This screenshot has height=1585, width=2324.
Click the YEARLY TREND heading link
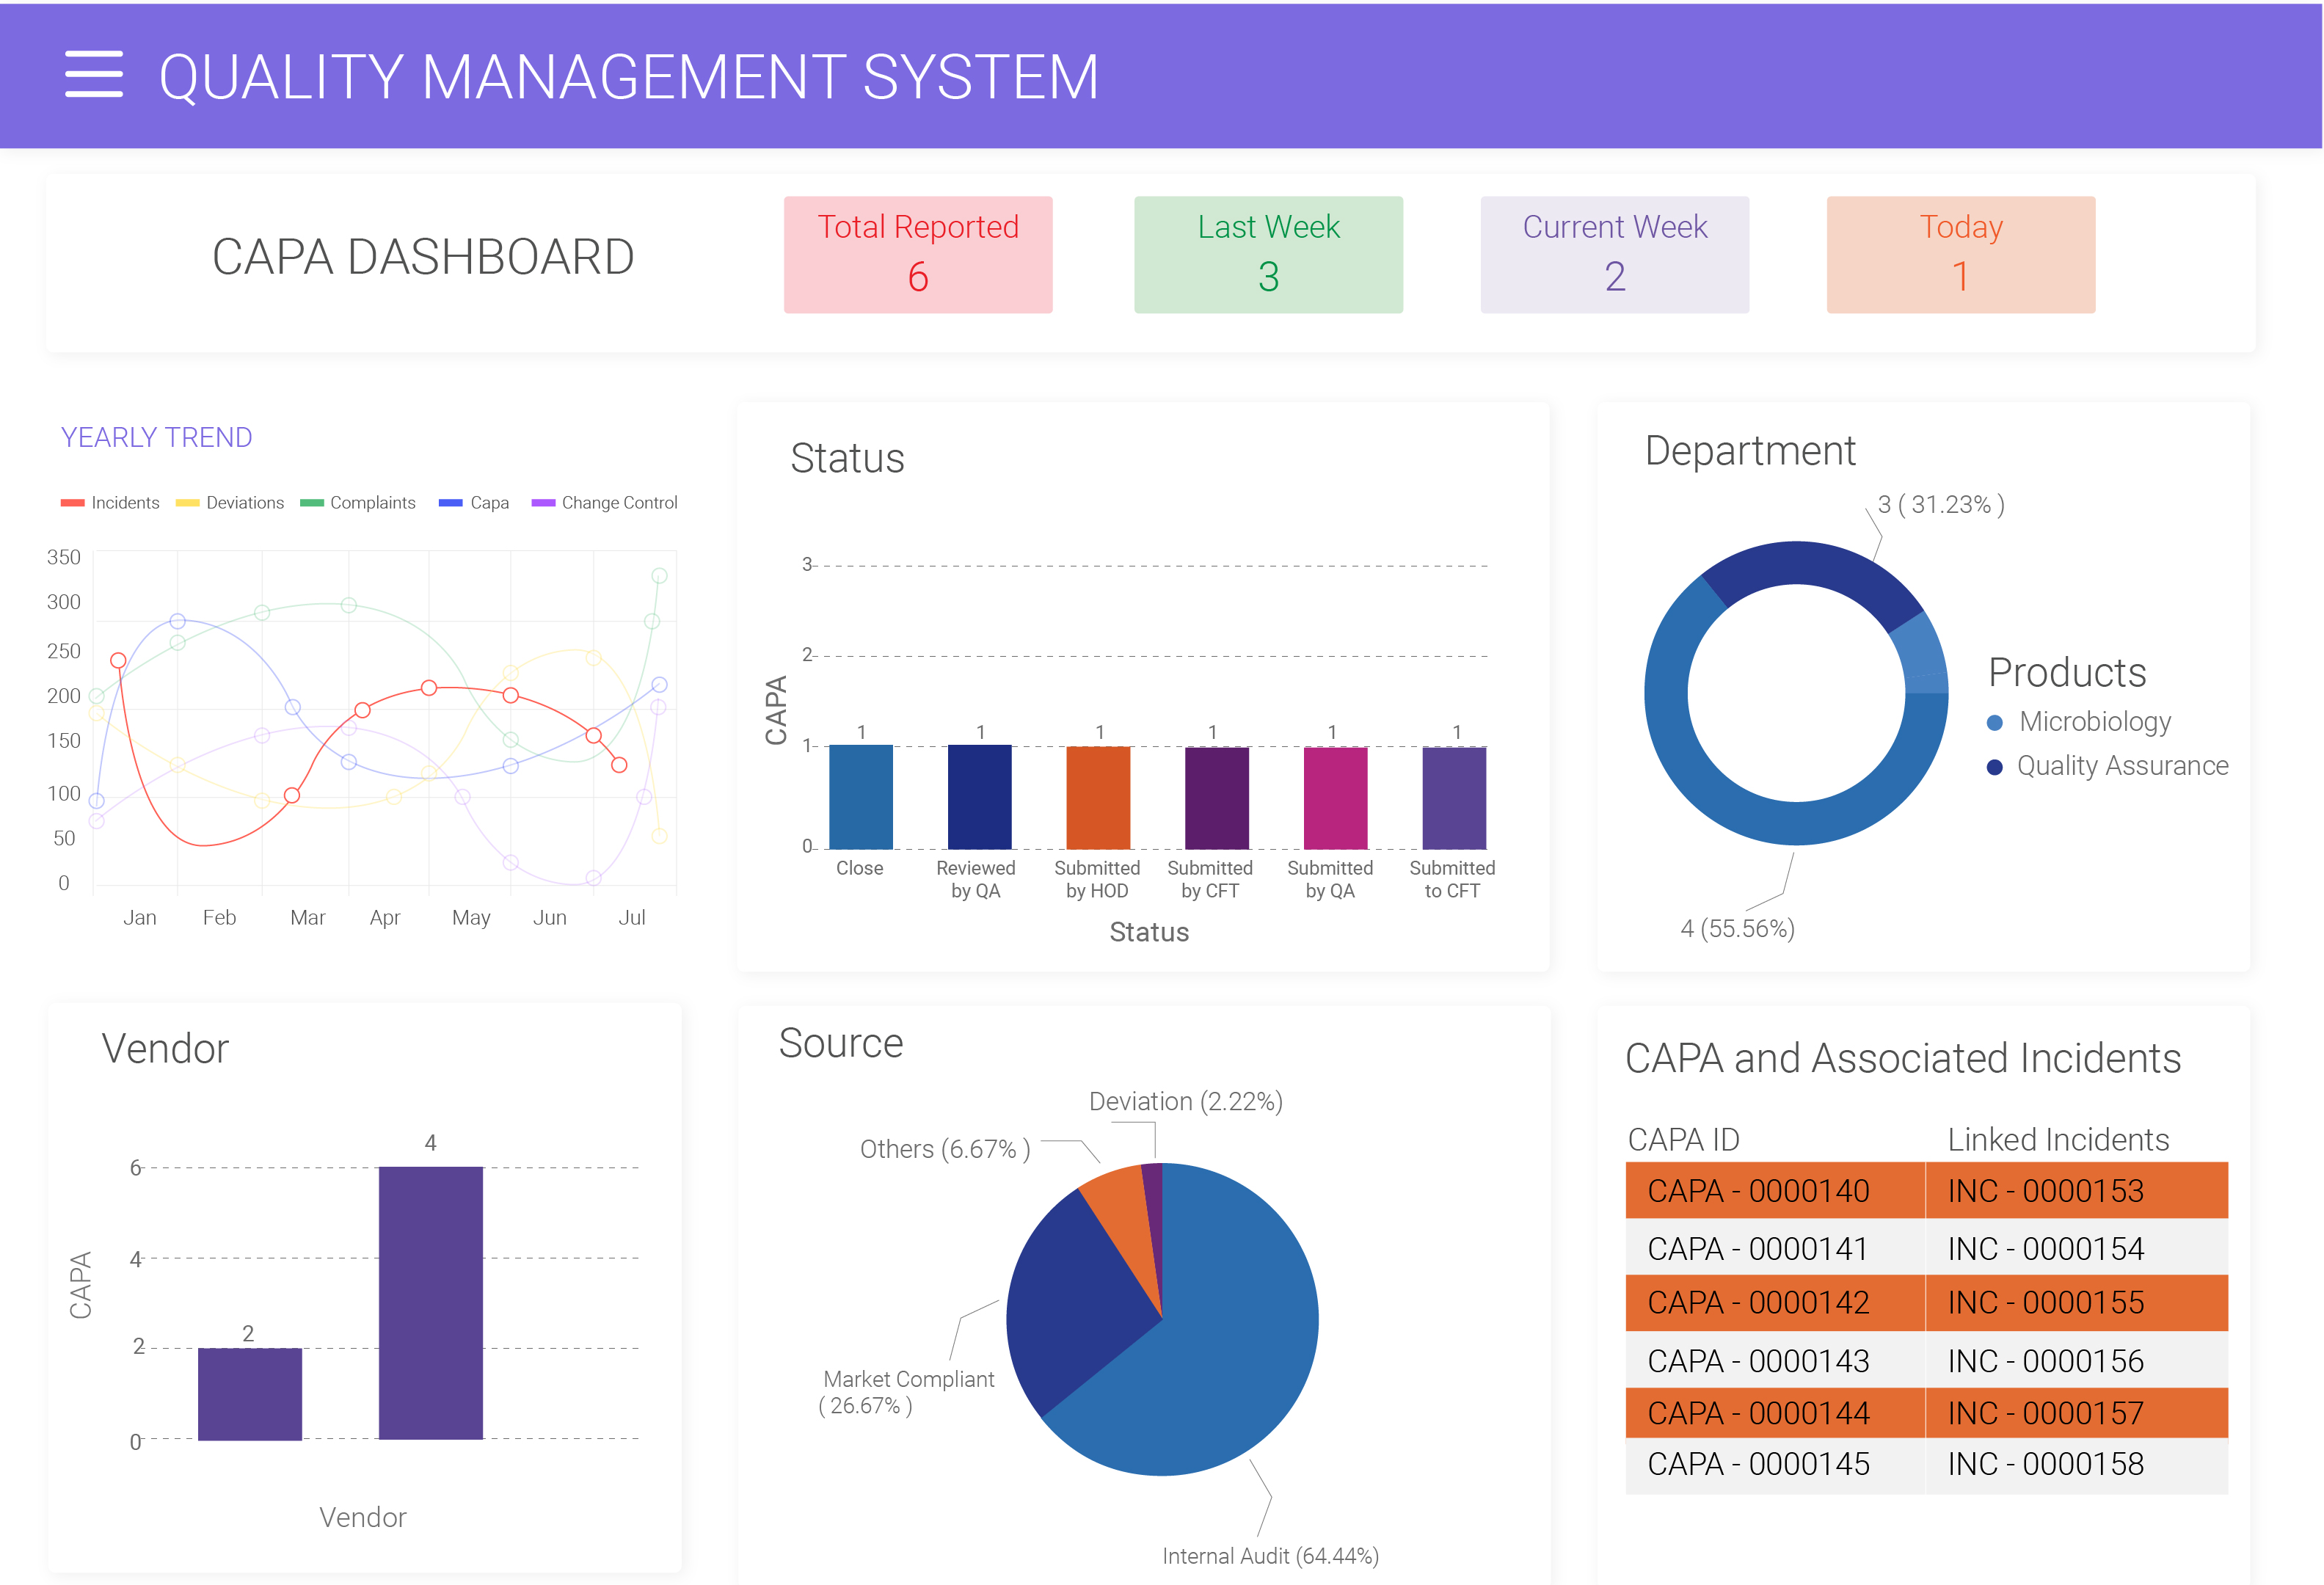[x=155, y=436]
